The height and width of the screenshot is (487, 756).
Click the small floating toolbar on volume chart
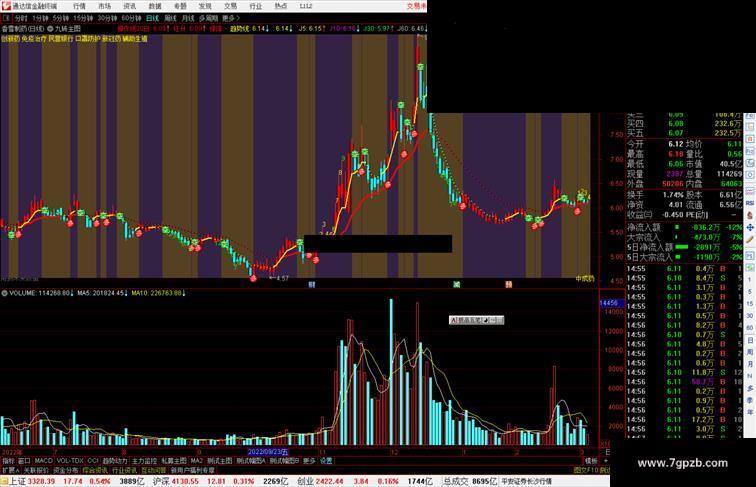click(x=476, y=320)
